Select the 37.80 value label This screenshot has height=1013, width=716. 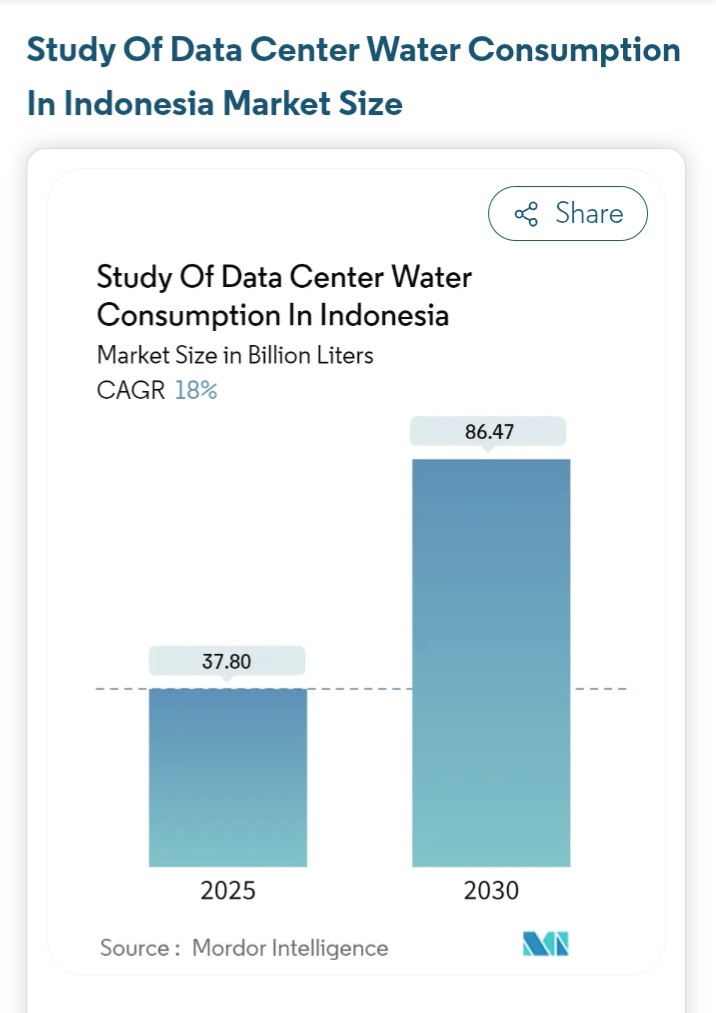point(227,661)
